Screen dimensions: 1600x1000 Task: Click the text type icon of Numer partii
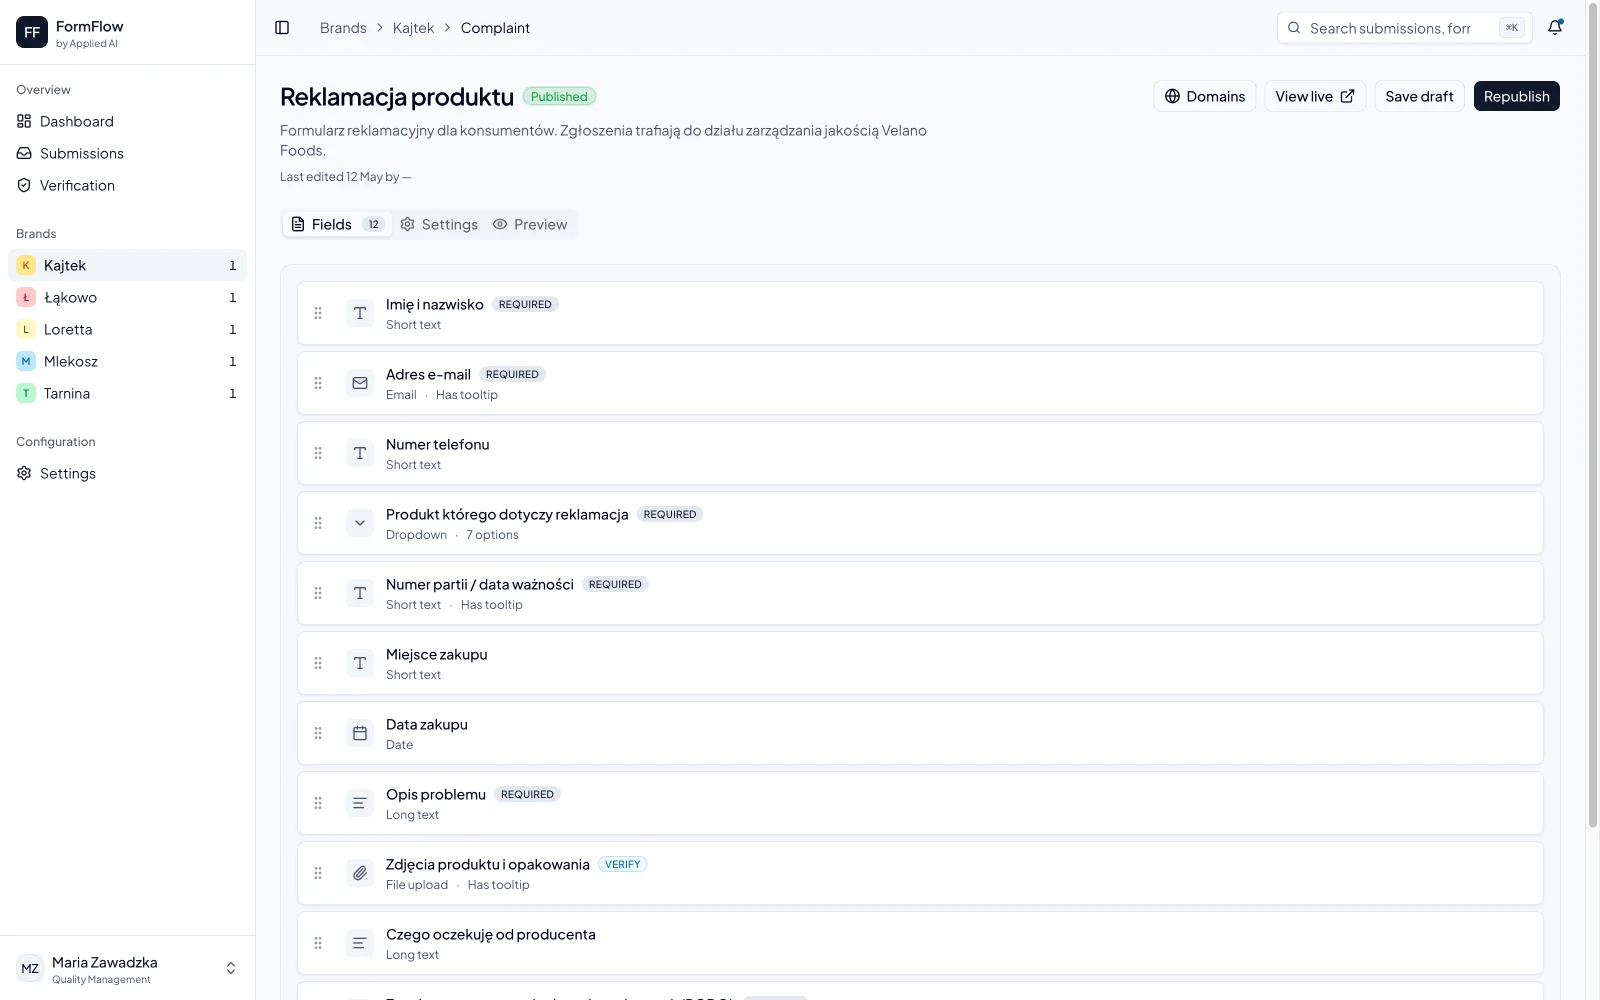(360, 593)
